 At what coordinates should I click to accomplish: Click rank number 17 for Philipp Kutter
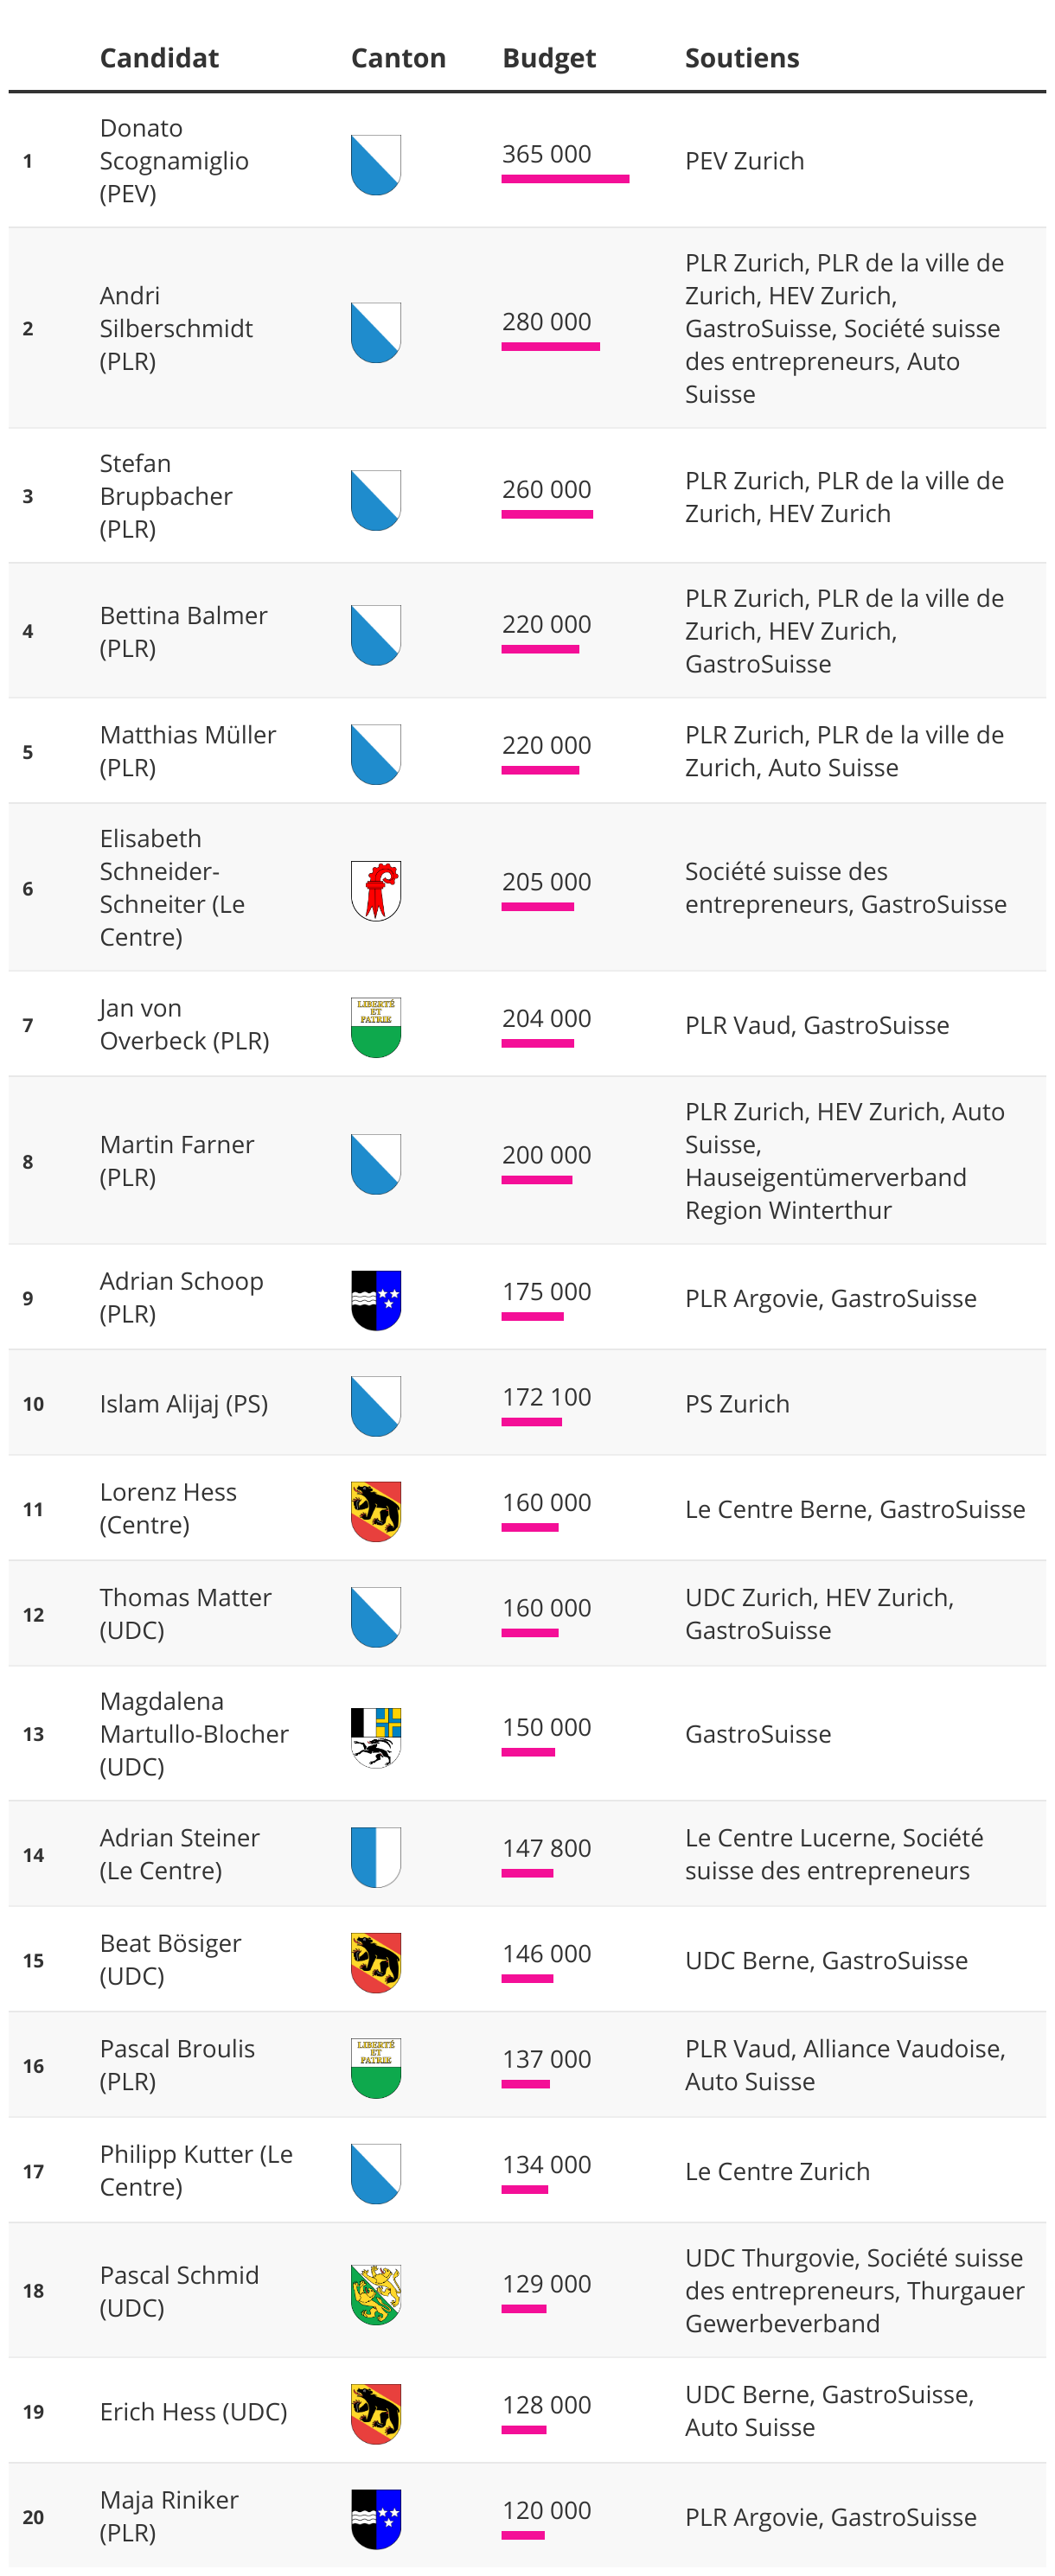[x=33, y=2171]
